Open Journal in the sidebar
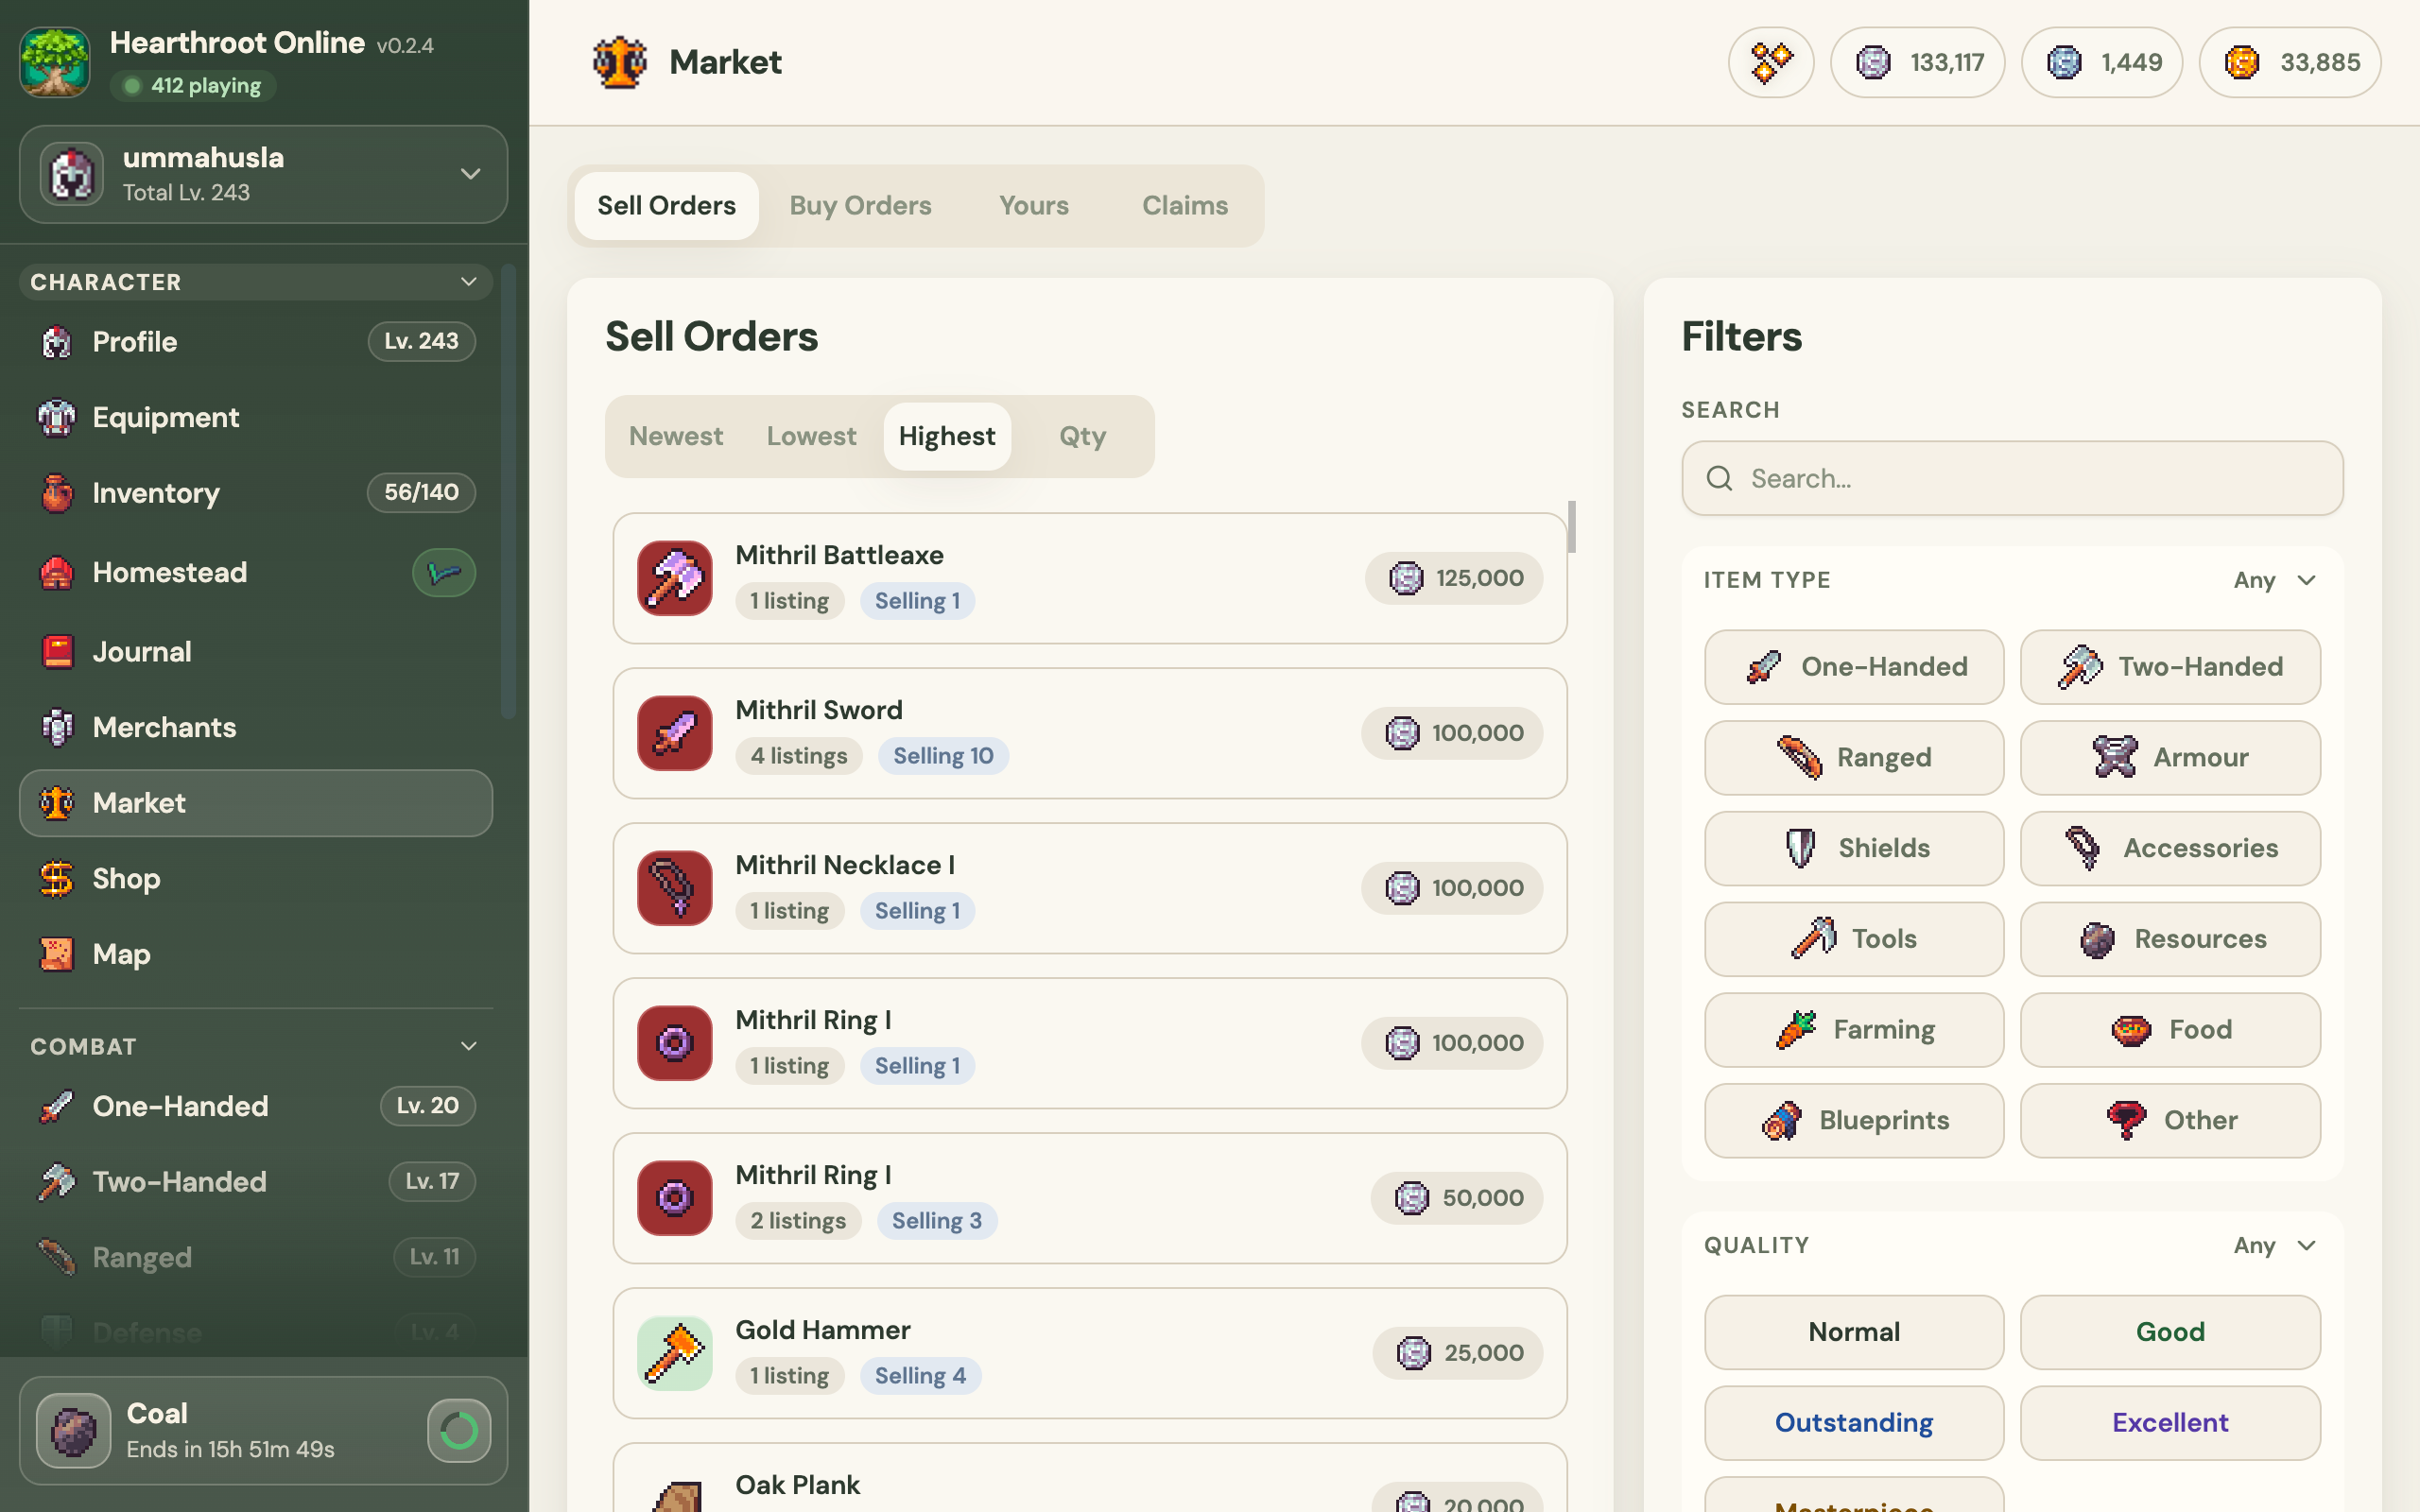Screen dimensions: 2420x1512 click(256, 651)
